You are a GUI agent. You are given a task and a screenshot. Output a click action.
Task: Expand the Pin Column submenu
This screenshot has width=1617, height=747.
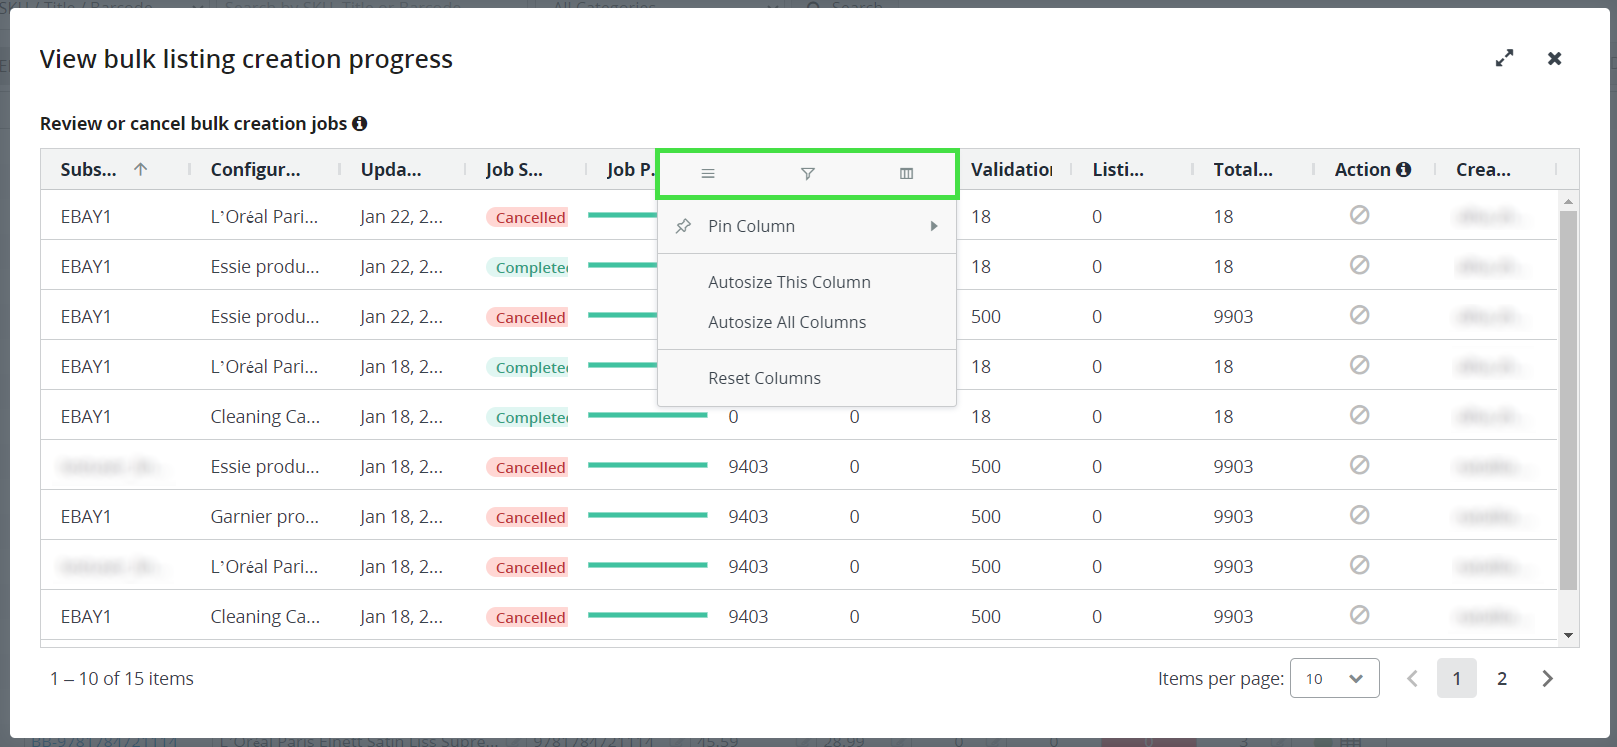tap(806, 226)
